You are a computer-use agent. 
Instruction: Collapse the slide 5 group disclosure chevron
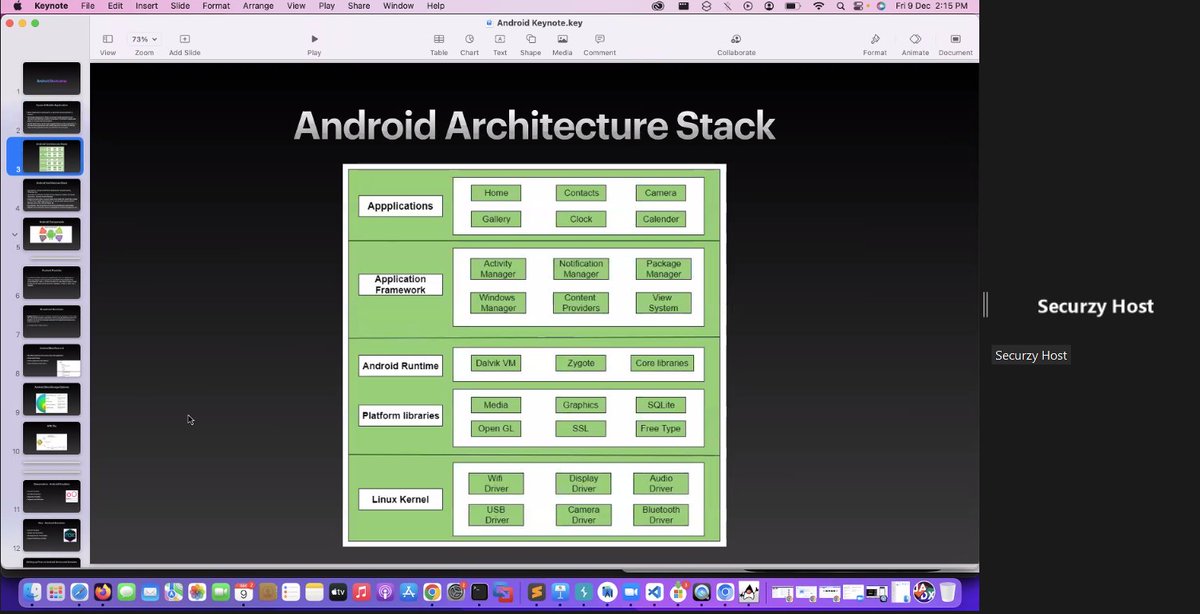[x=14, y=234]
